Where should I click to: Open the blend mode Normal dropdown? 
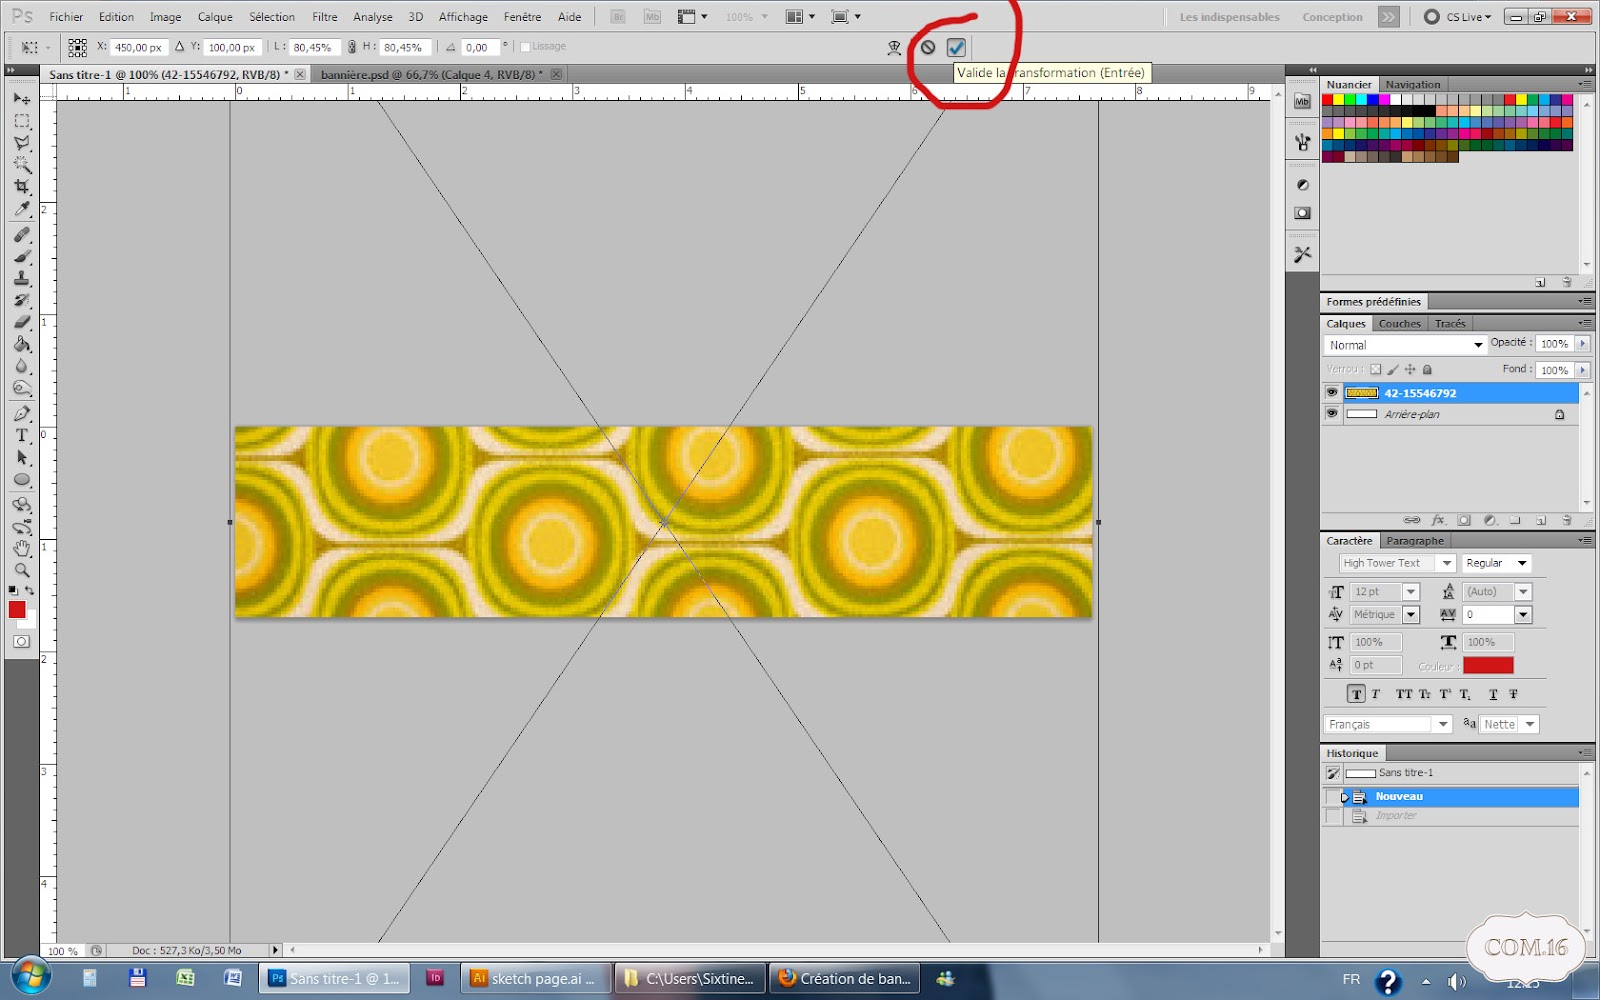click(x=1405, y=345)
